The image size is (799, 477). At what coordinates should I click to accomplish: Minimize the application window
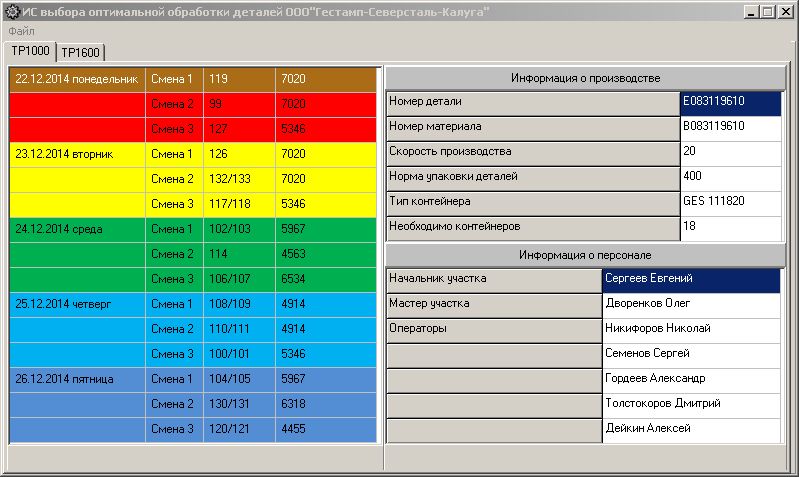(x=750, y=12)
